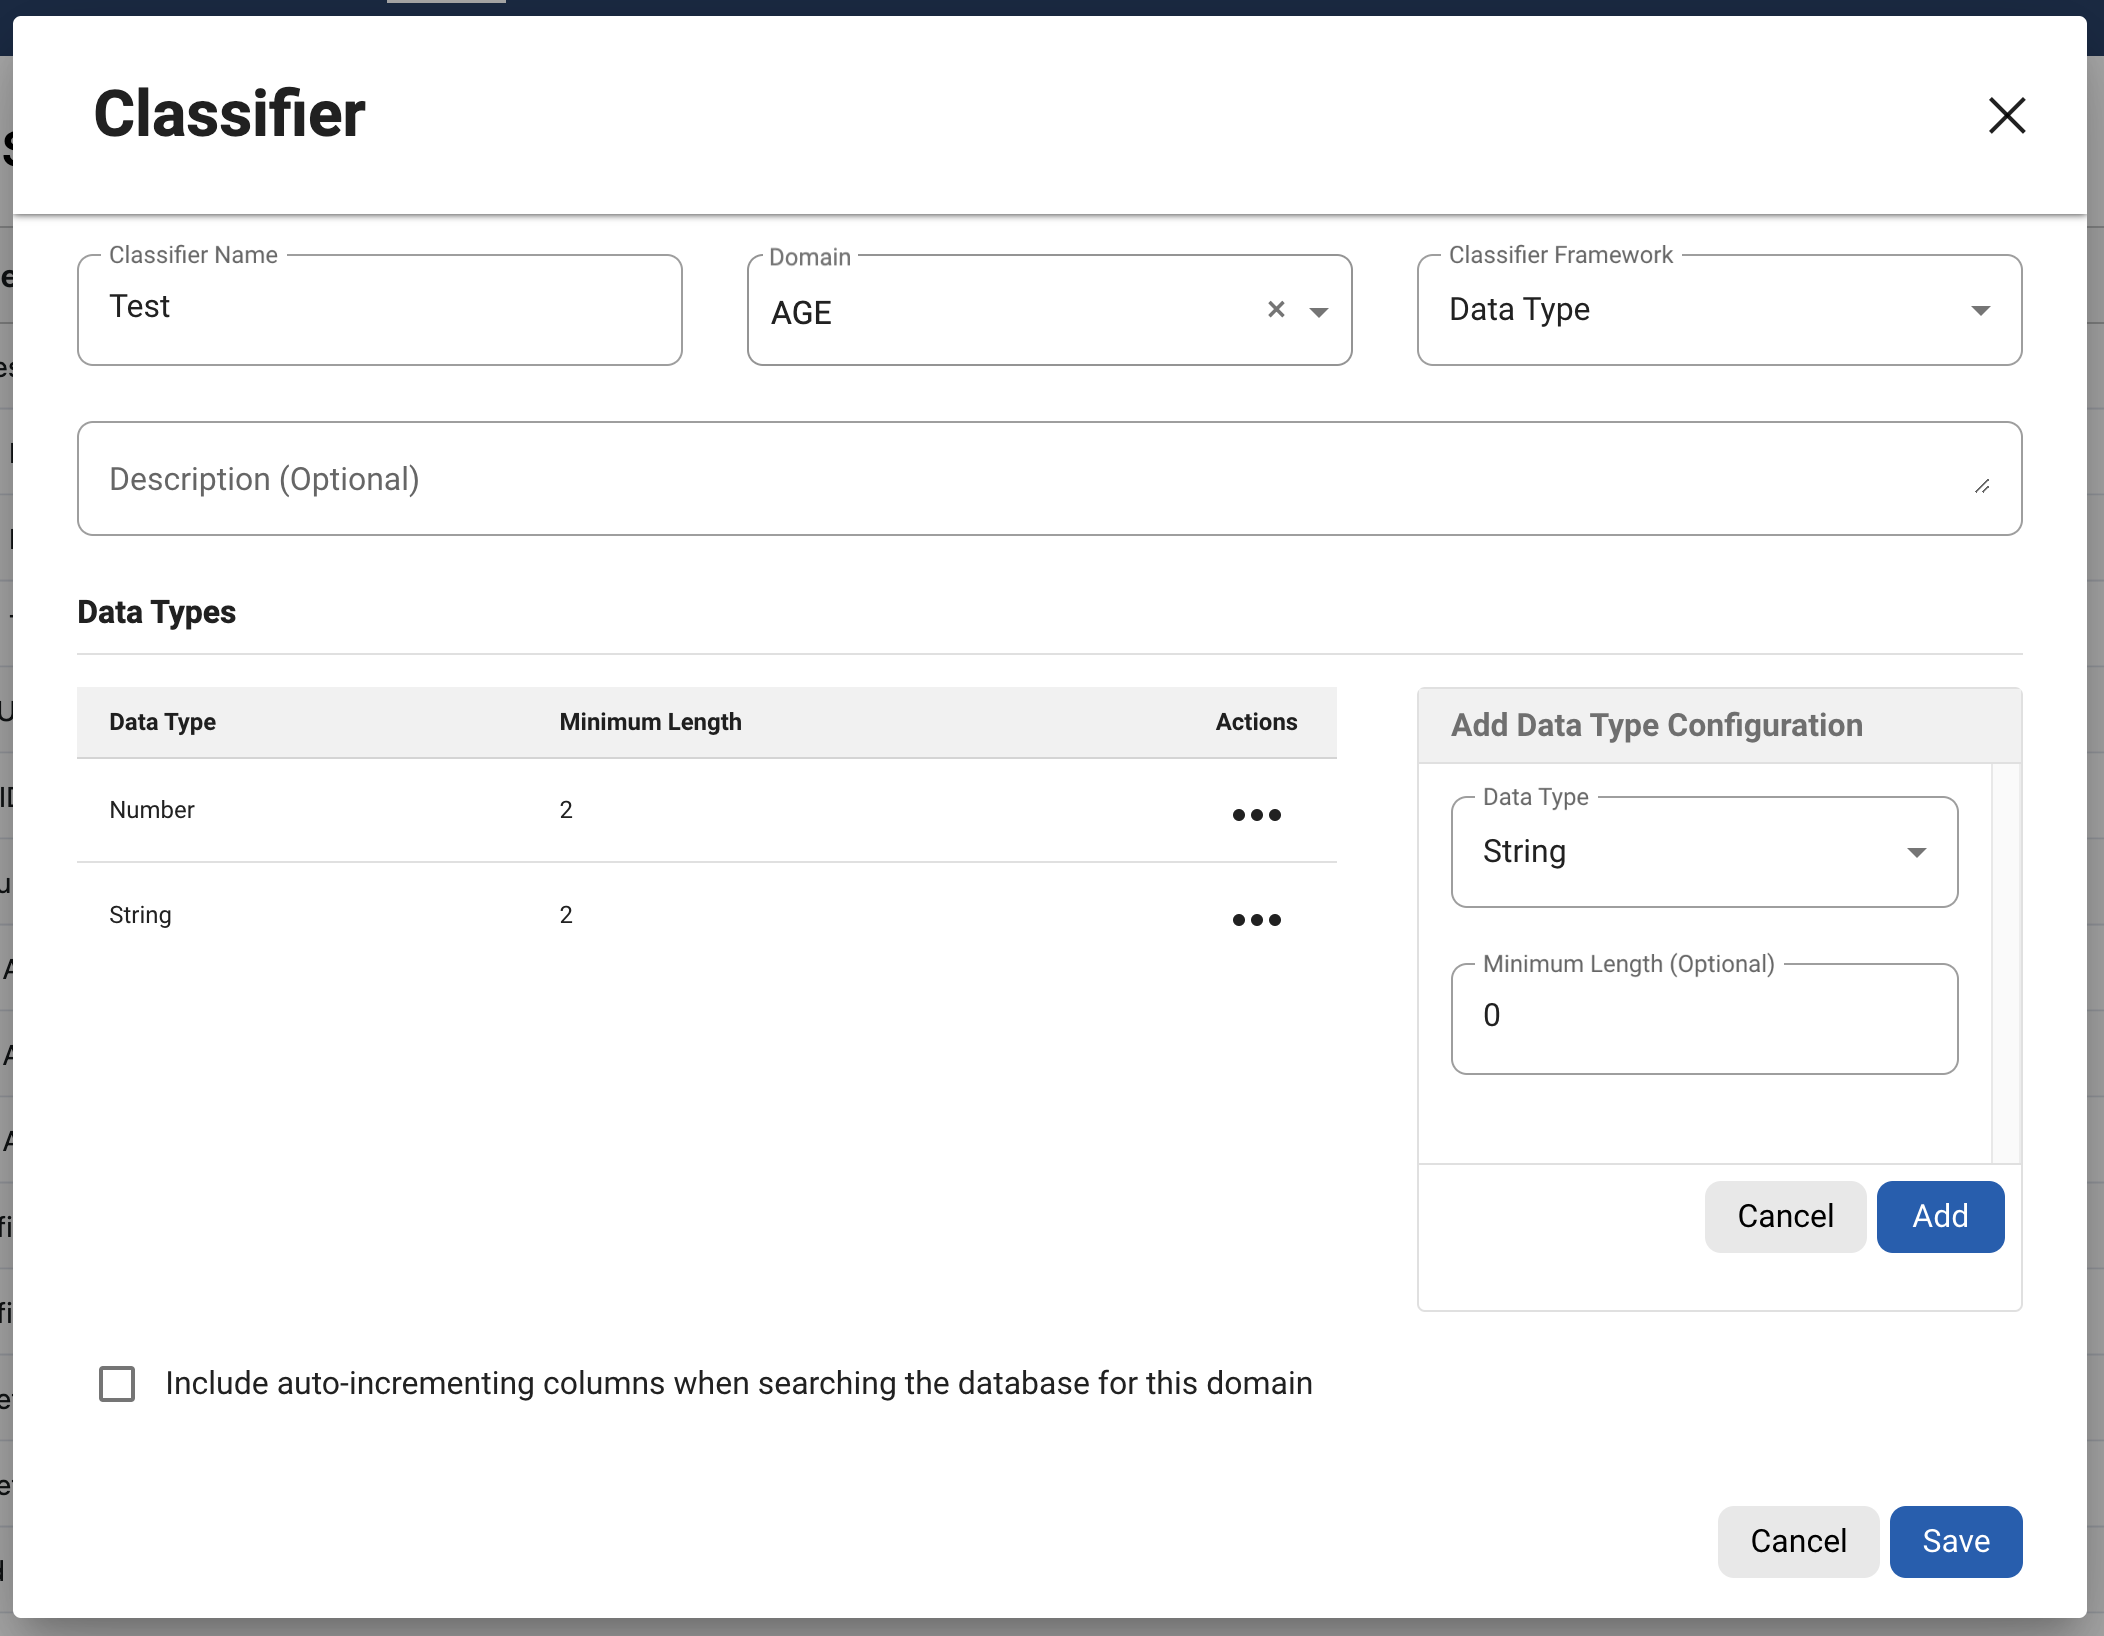Close the Classifier dialog with X icon

(2006, 115)
